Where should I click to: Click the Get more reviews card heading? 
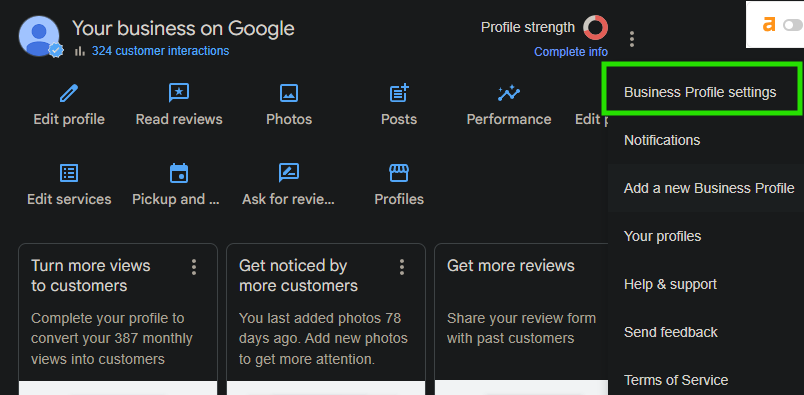[x=511, y=266]
